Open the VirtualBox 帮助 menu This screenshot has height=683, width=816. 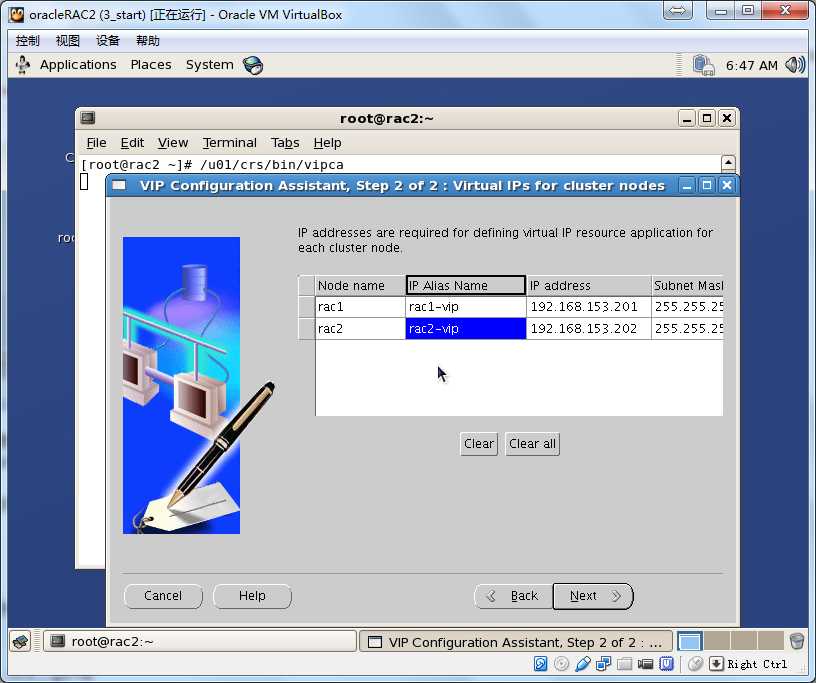(x=148, y=41)
